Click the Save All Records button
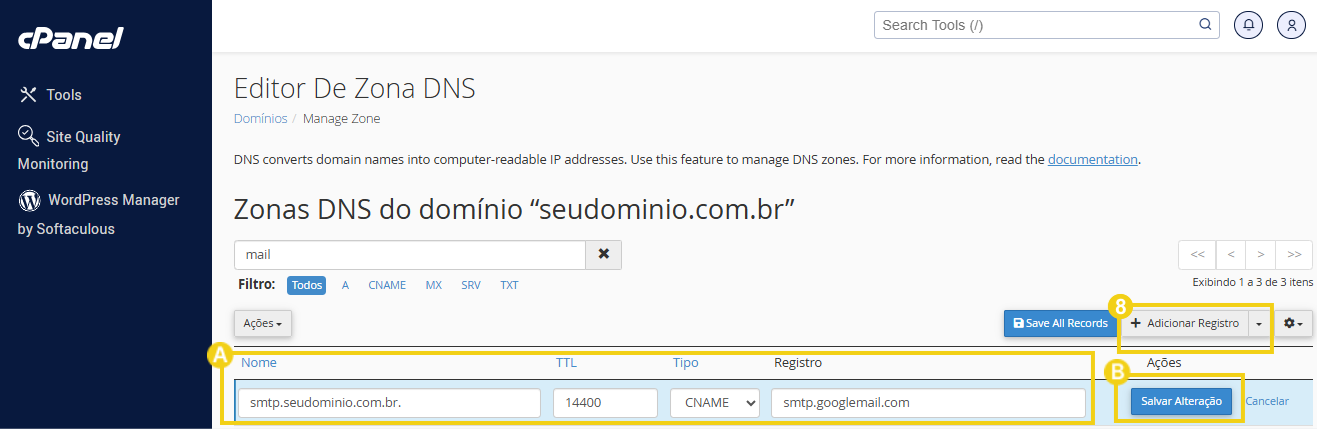 pos(1060,323)
